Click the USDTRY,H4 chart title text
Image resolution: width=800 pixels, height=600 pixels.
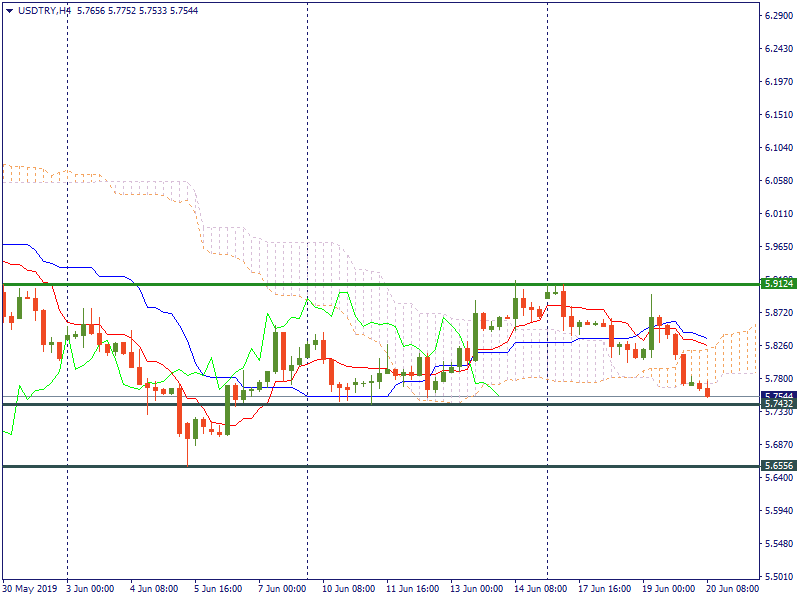point(45,10)
